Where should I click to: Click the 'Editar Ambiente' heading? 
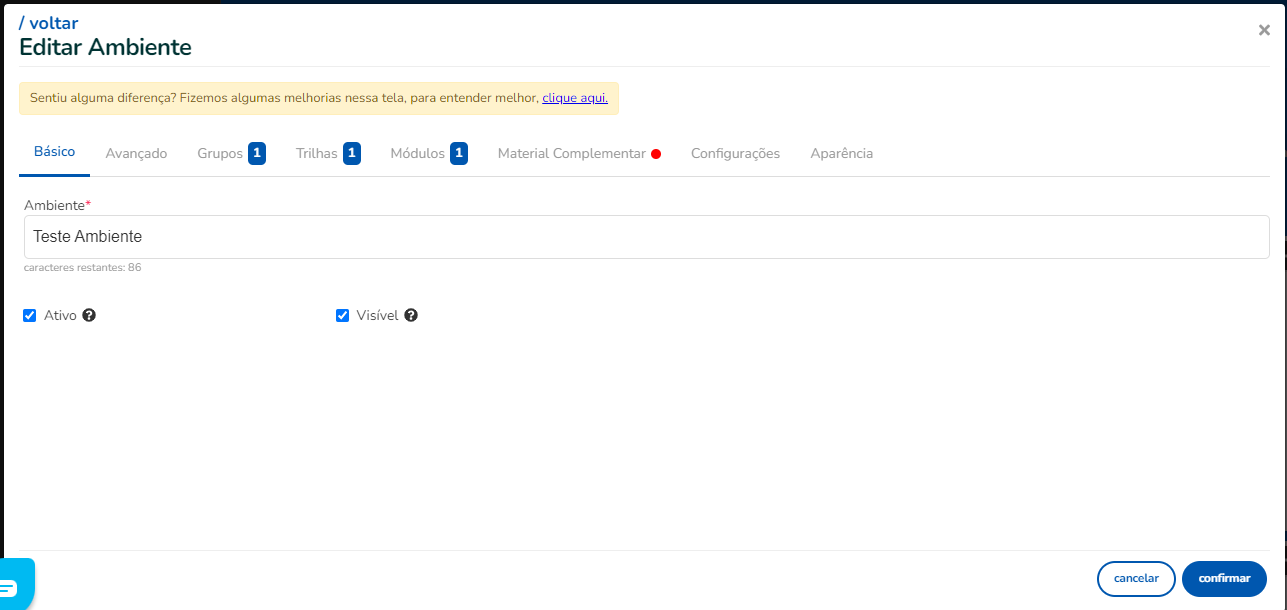[105, 47]
